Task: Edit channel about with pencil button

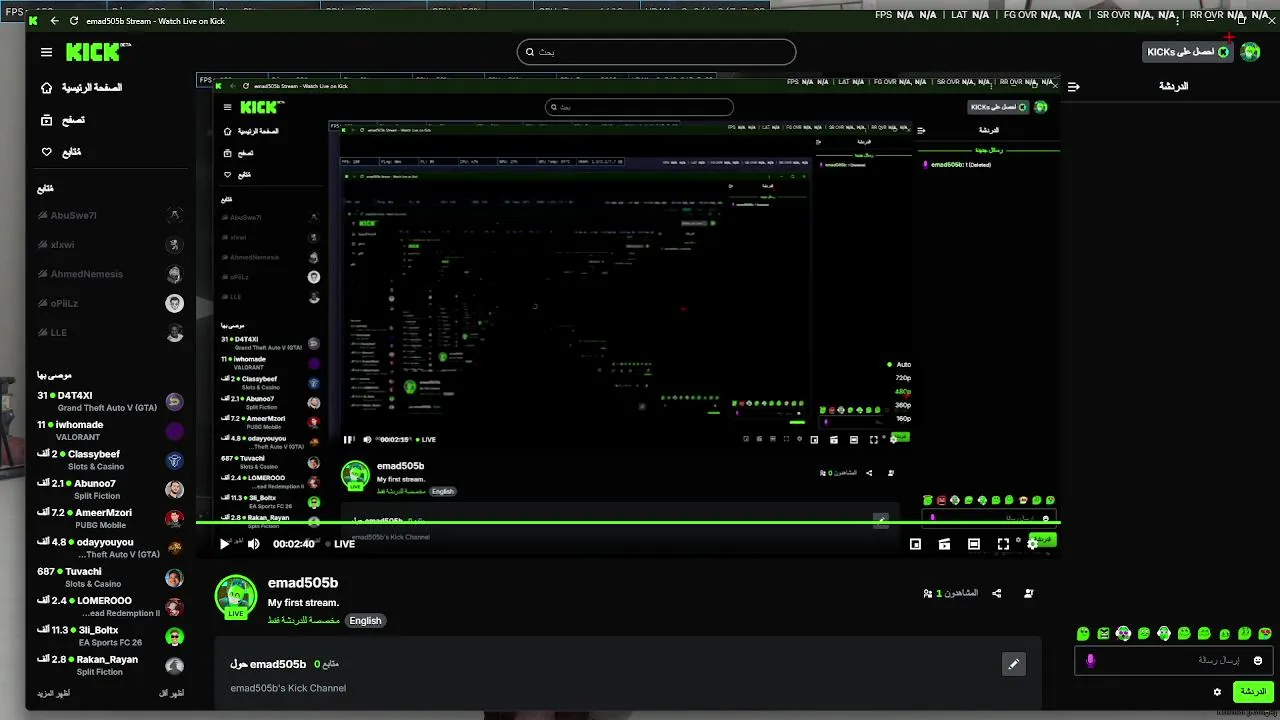Action: pyautogui.click(x=1013, y=664)
